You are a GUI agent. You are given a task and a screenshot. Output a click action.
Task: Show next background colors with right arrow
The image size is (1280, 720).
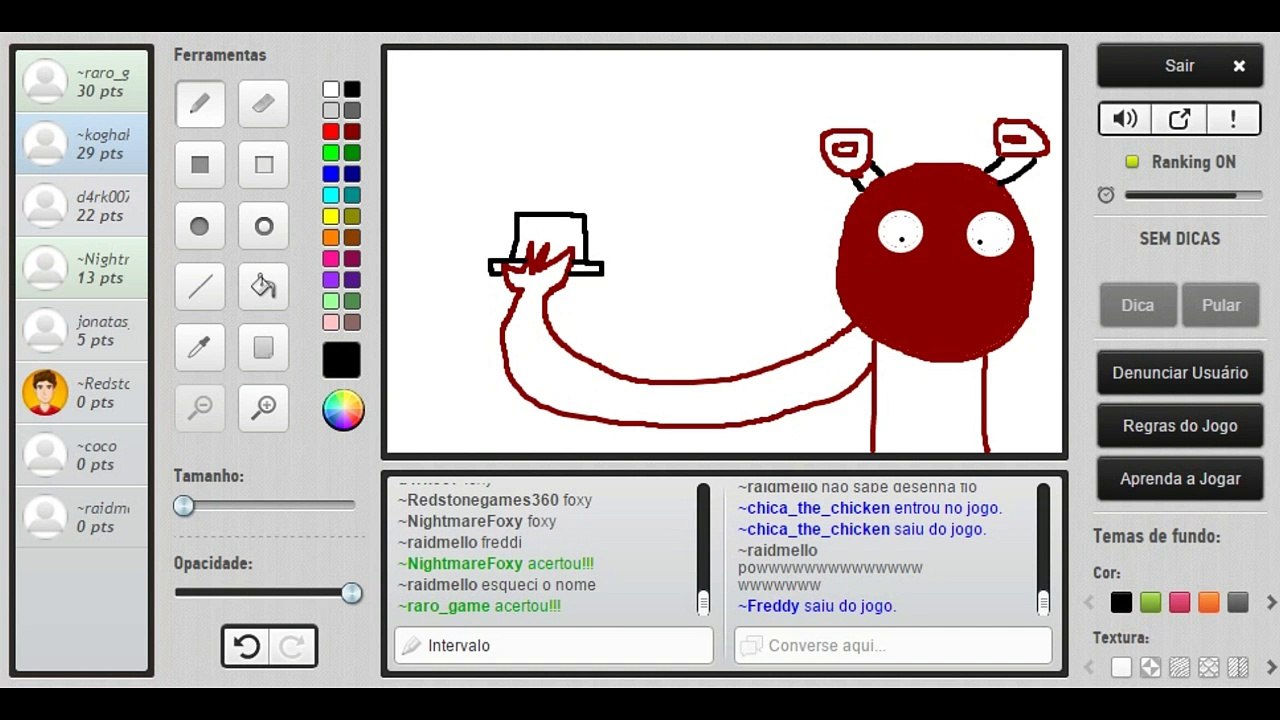(x=1271, y=603)
